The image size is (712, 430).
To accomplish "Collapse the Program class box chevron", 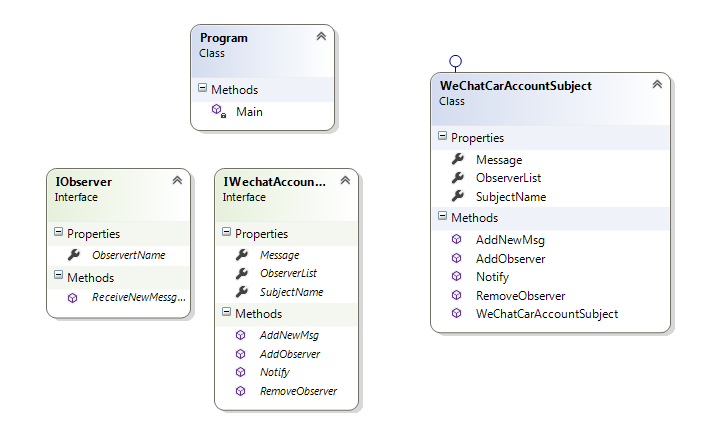I will 321,36.
